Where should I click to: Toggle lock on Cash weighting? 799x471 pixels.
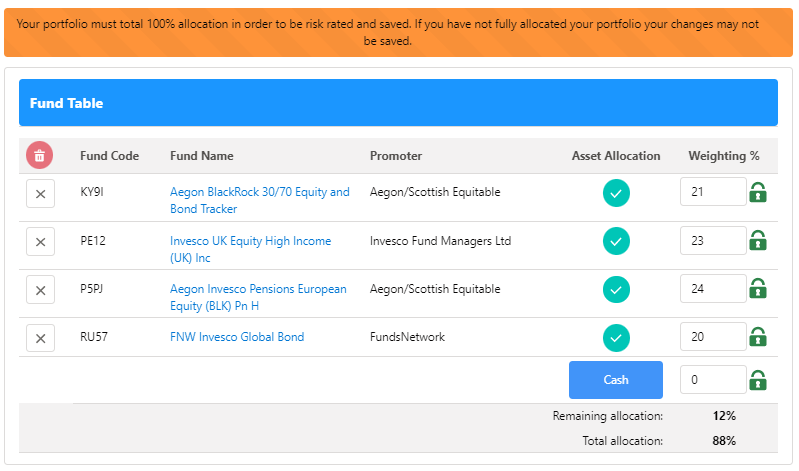click(x=758, y=380)
